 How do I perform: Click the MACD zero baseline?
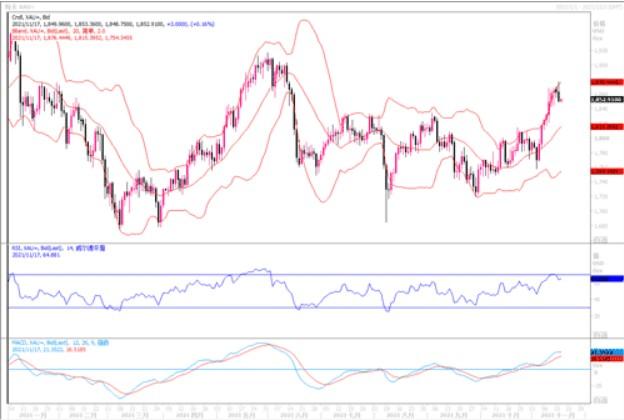(300, 369)
